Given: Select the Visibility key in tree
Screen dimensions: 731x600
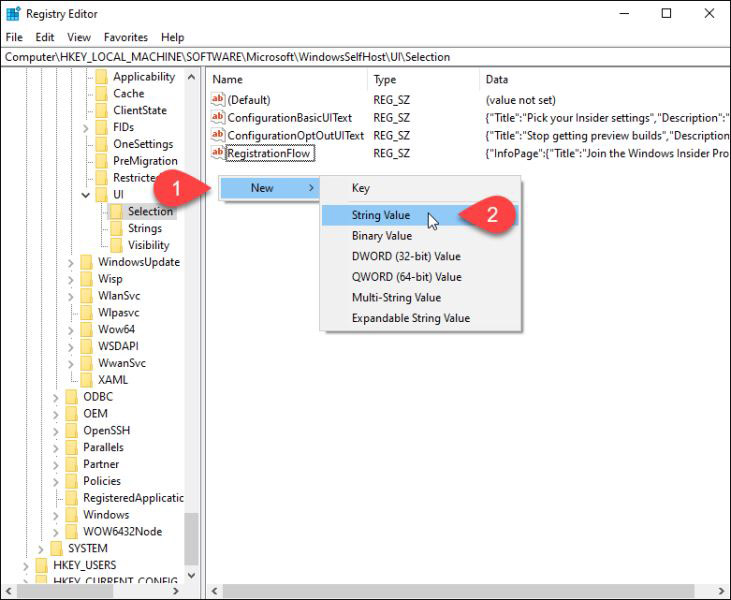Looking at the screenshot, I should [x=148, y=245].
